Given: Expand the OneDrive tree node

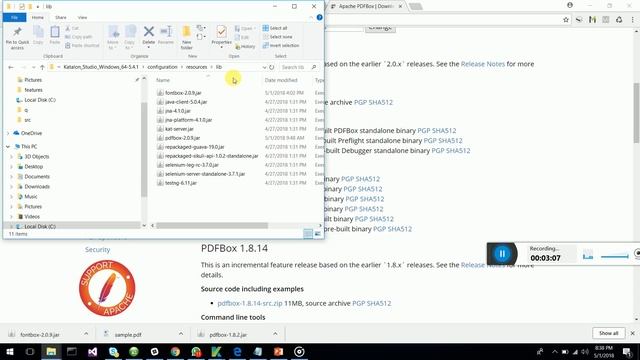Looking at the screenshot, I should pyautogui.click(x=8, y=133).
